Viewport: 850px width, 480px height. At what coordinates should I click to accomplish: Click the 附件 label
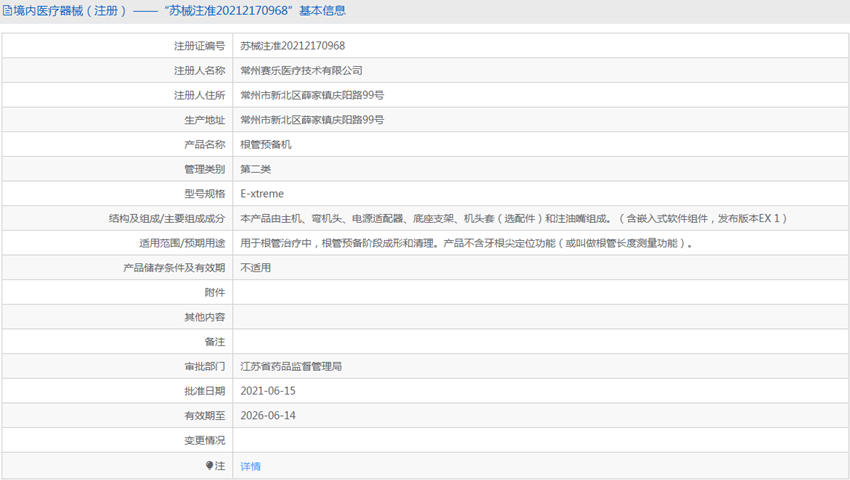pos(215,292)
